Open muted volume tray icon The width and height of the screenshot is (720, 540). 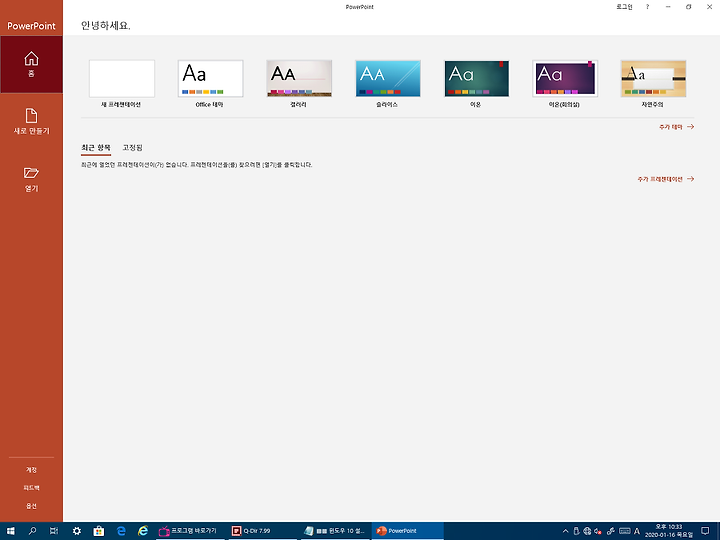tap(598, 531)
